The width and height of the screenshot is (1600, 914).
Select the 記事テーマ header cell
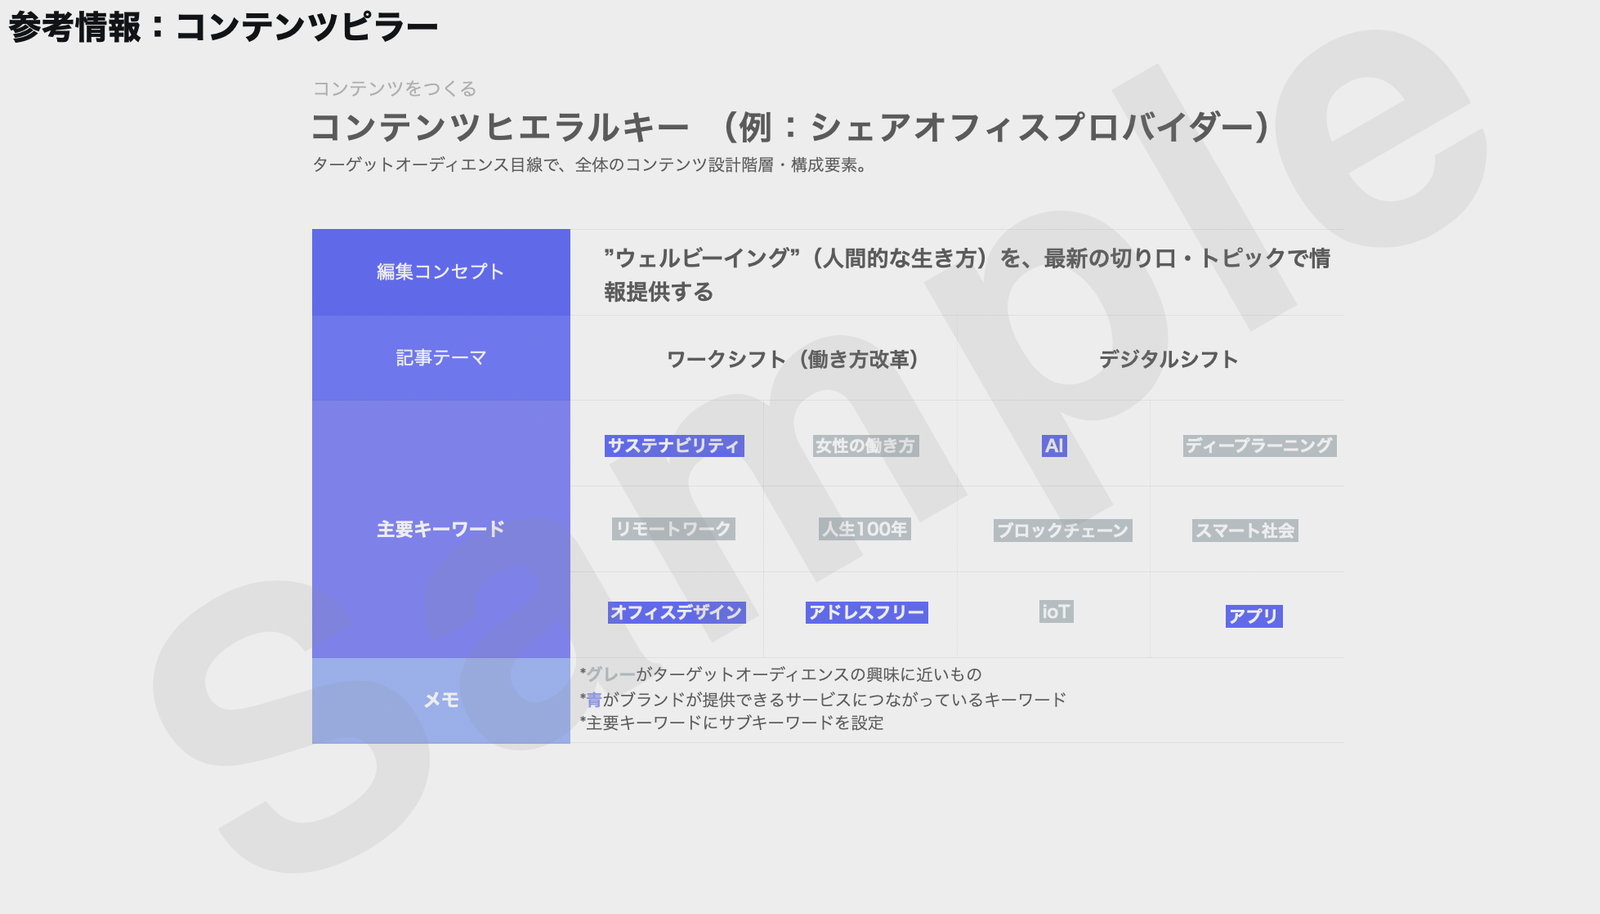coord(441,358)
